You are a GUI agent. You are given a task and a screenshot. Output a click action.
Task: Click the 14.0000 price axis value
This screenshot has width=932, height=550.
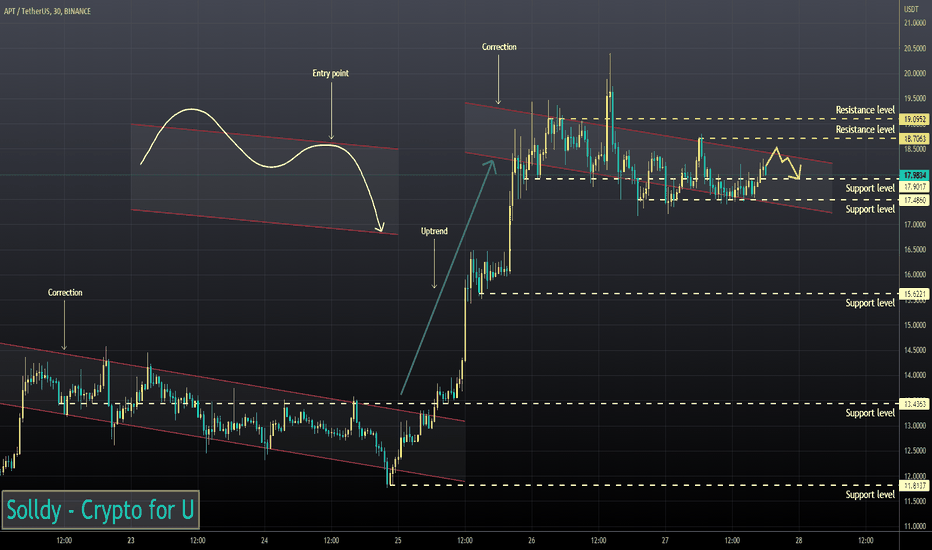point(915,375)
